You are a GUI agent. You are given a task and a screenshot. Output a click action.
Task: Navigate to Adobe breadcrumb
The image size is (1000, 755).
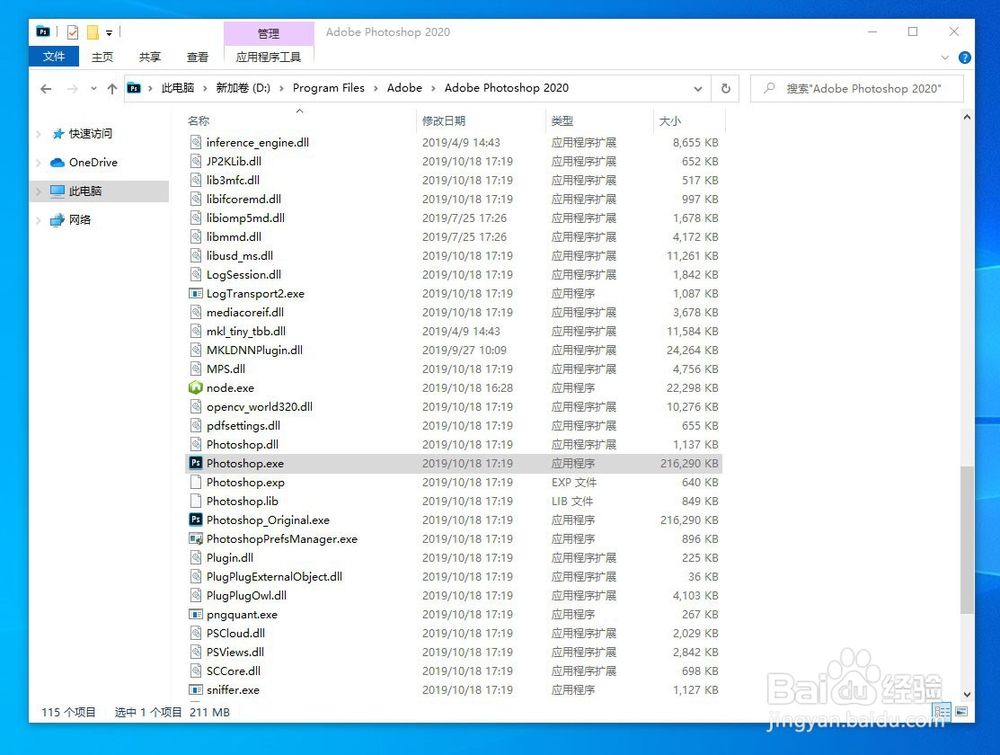pos(404,88)
